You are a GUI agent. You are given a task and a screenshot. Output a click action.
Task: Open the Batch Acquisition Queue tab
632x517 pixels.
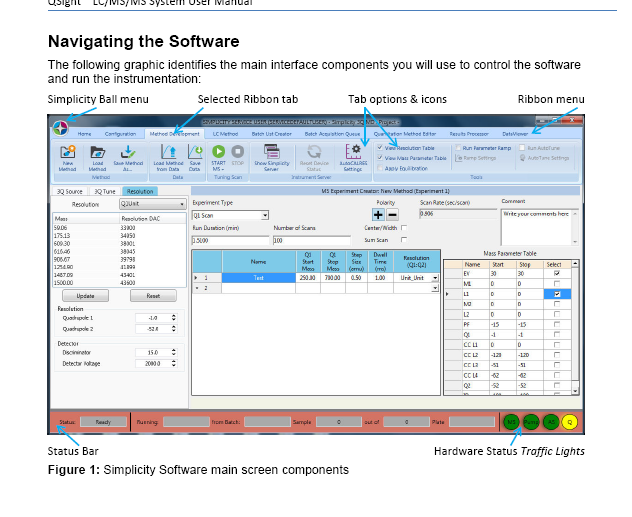pyautogui.click(x=332, y=134)
